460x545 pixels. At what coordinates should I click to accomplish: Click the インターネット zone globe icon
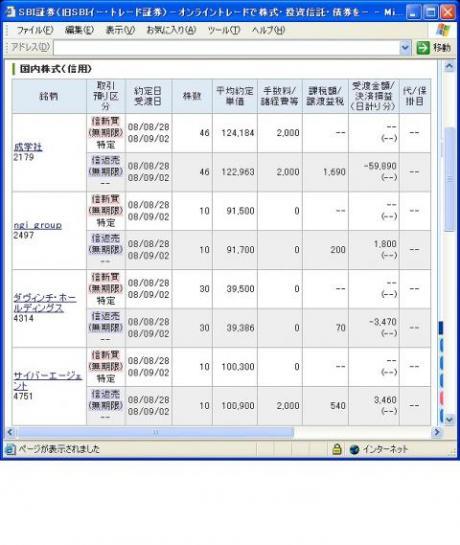354,449
